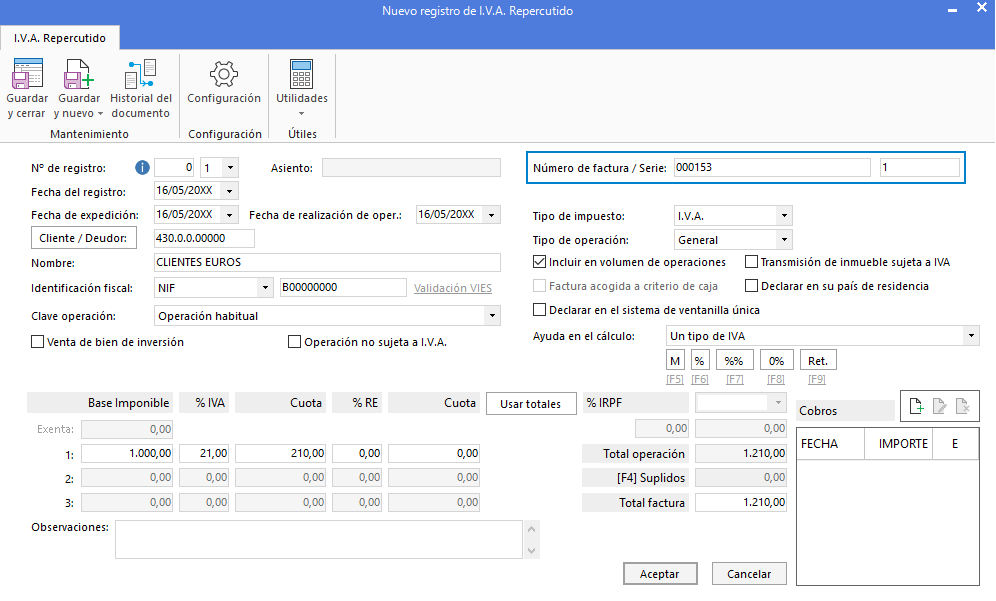The width and height of the screenshot is (996, 601).
Task: Expand Utilidades dropdown arrow
Action: coord(302,114)
